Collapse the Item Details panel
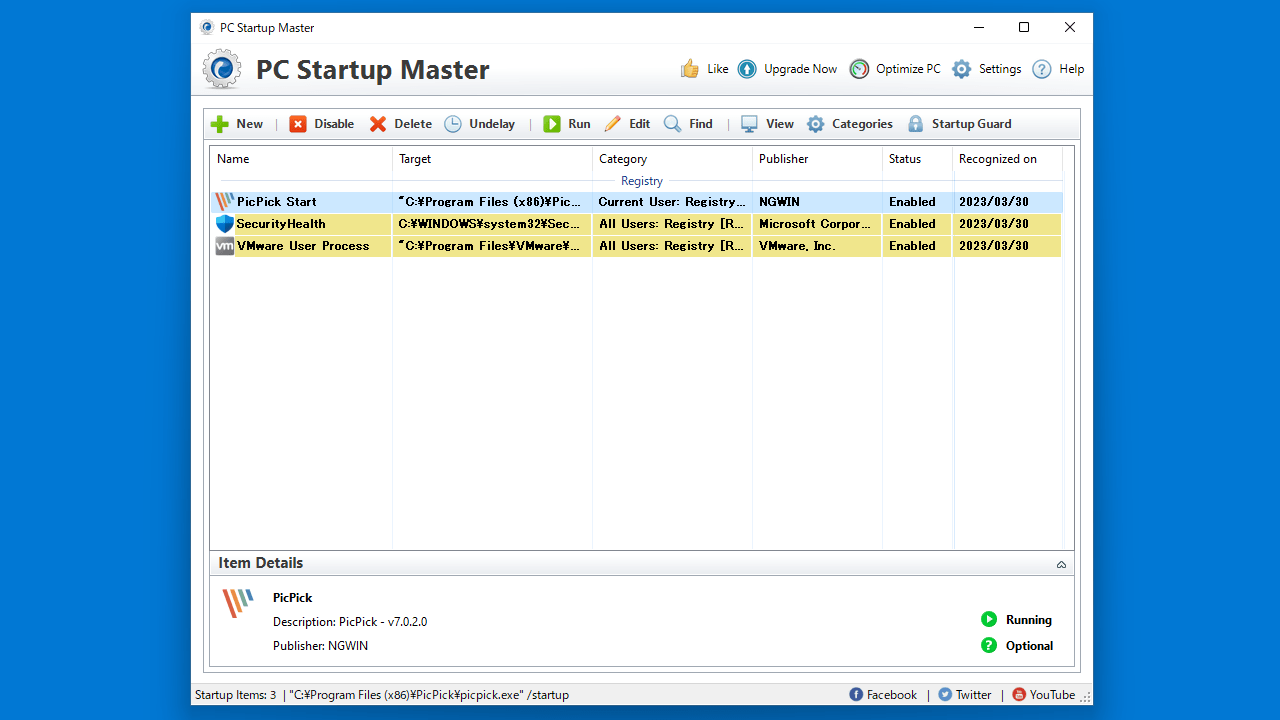This screenshot has height=720, width=1280. pyautogui.click(x=1061, y=565)
